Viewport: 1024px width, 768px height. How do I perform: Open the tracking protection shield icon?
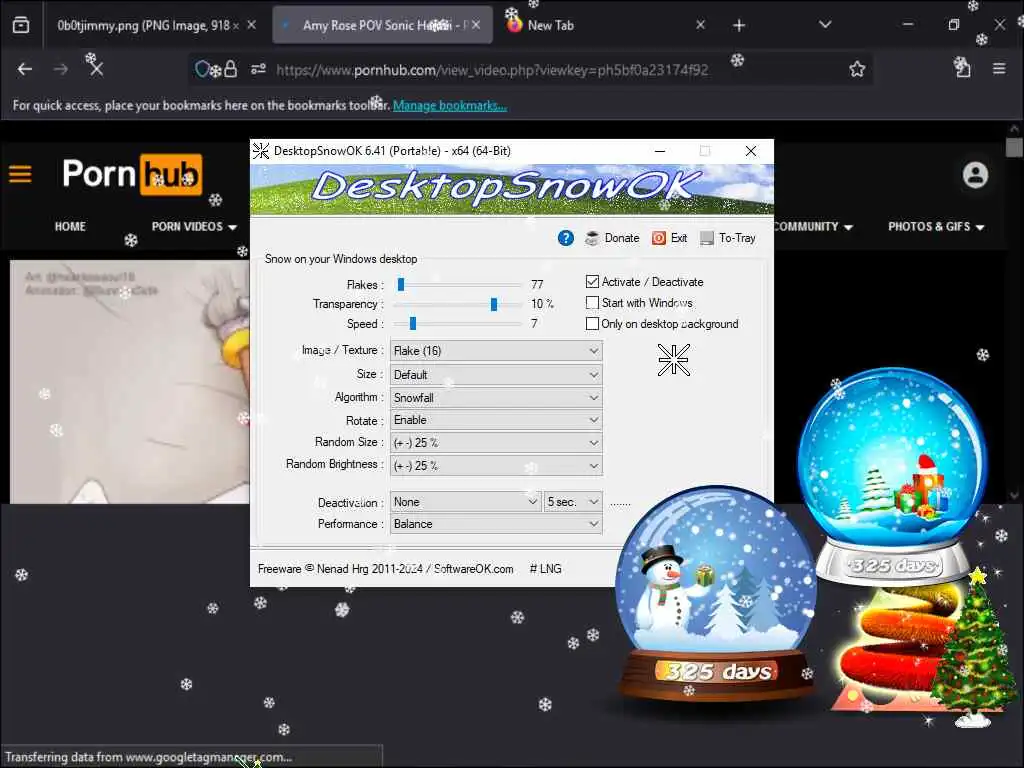click(202, 69)
